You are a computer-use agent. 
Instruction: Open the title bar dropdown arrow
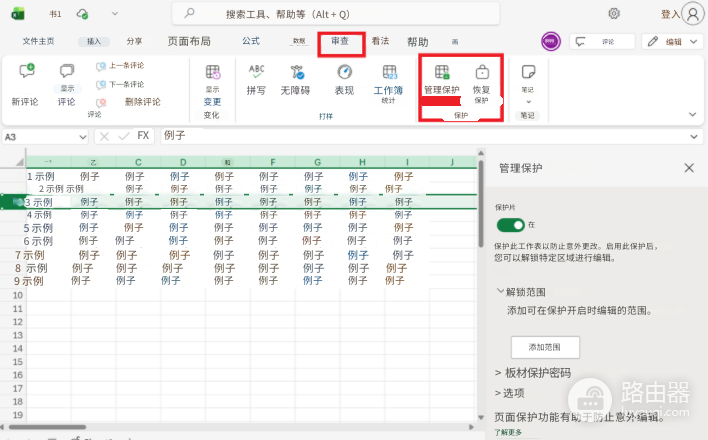(x=115, y=14)
